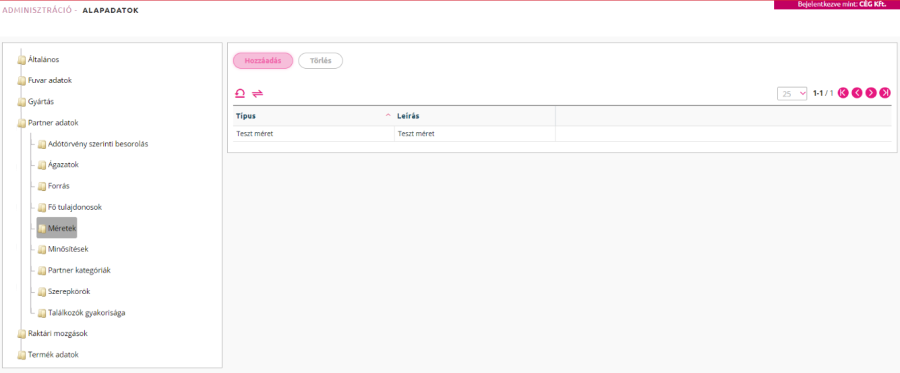Expand the Általános tree folder
The height and width of the screenshot is (373, 900).
point(22,60)
